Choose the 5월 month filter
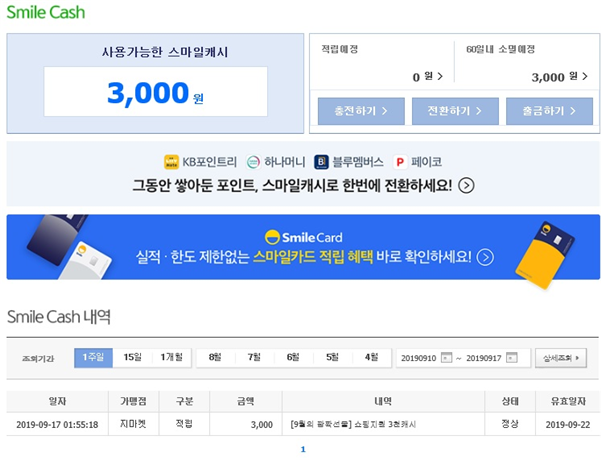Screen dimensions: 601x460 (x=333, y=358)
